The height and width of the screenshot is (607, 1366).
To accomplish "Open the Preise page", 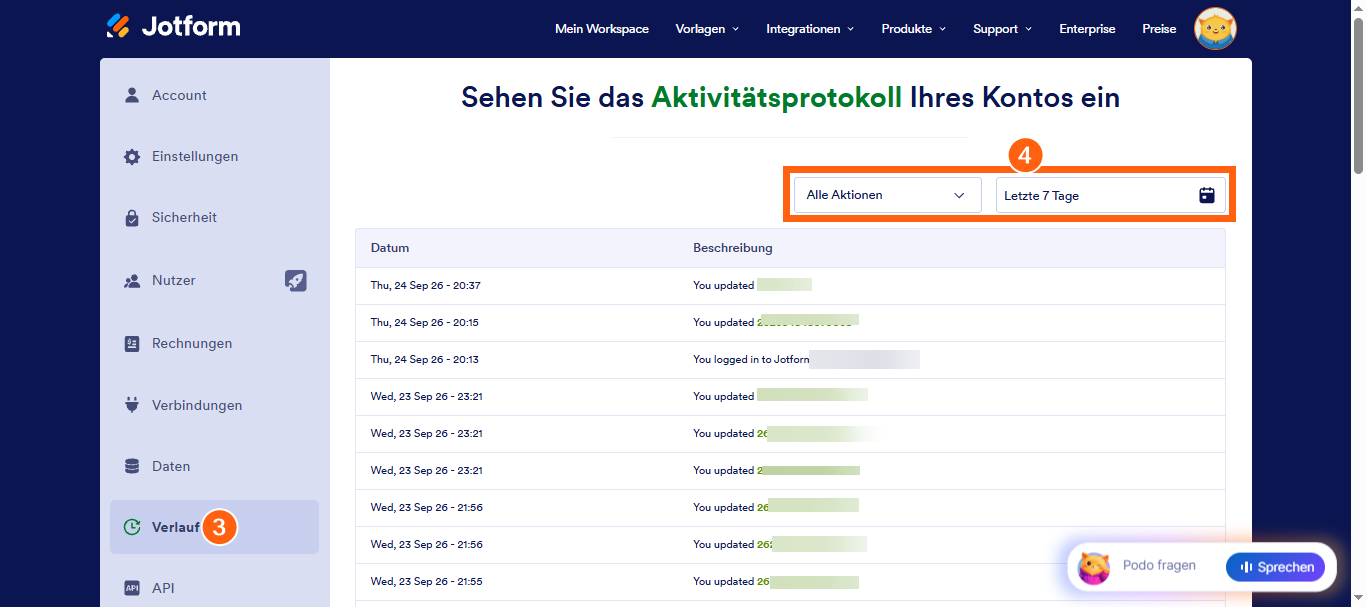I will 1159,29.
